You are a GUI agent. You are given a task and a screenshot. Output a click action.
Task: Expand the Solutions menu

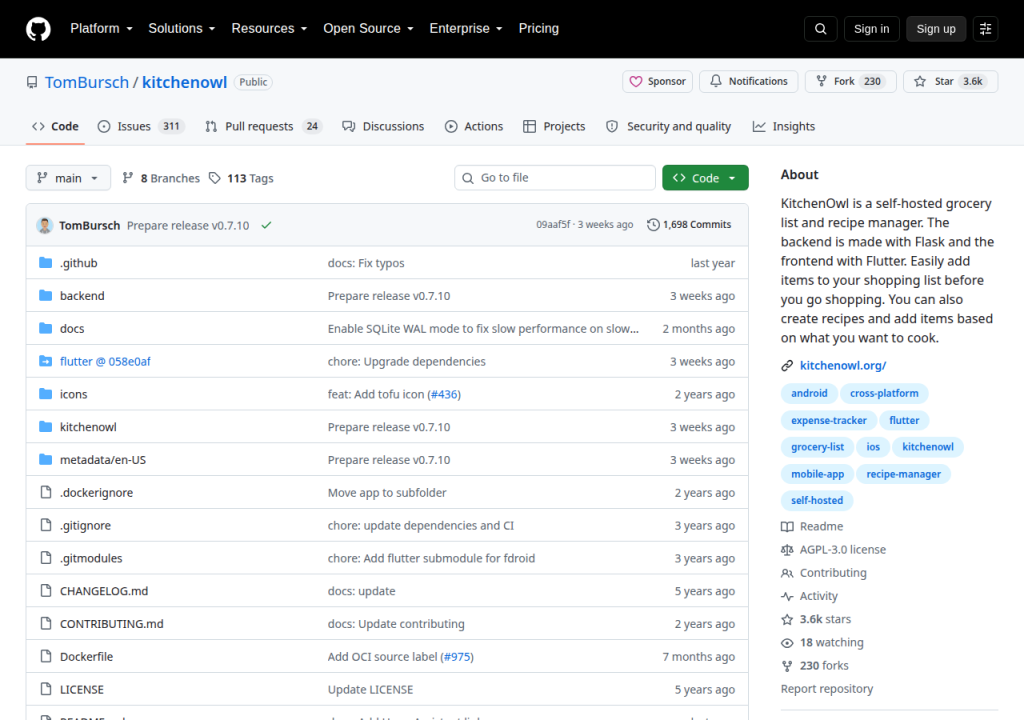pyautogui.click(x=182, y=29)
